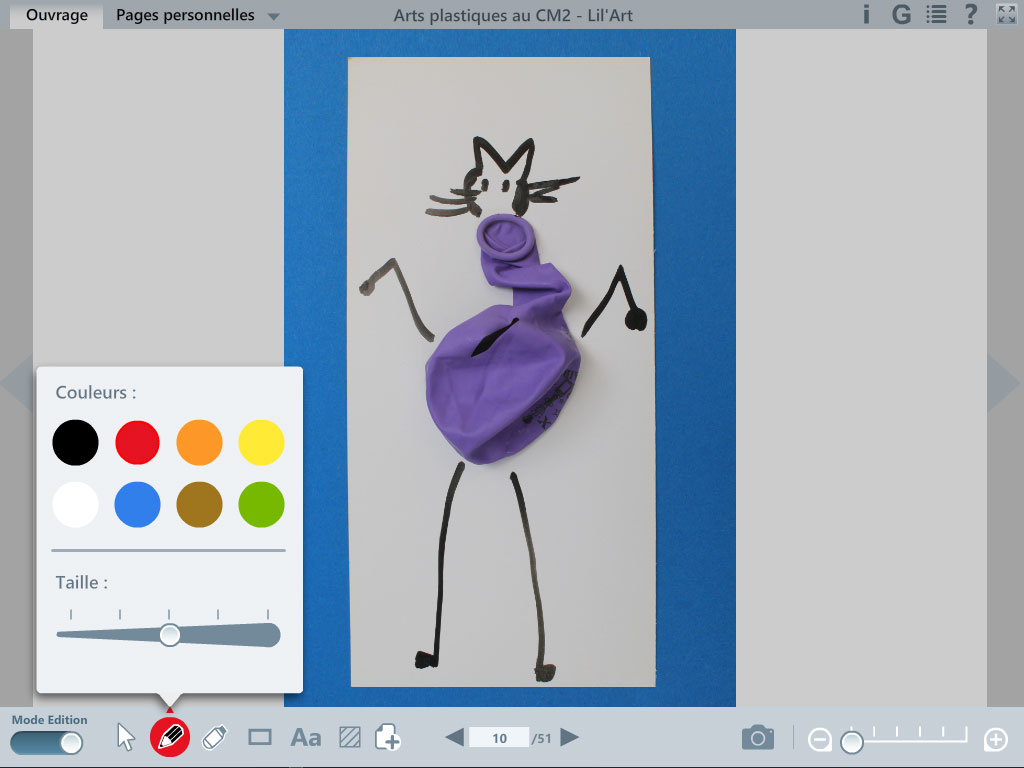Toggle fullscreen display mode
Viewport: 1024px width, 768px height.
(x=1006, y=14)
